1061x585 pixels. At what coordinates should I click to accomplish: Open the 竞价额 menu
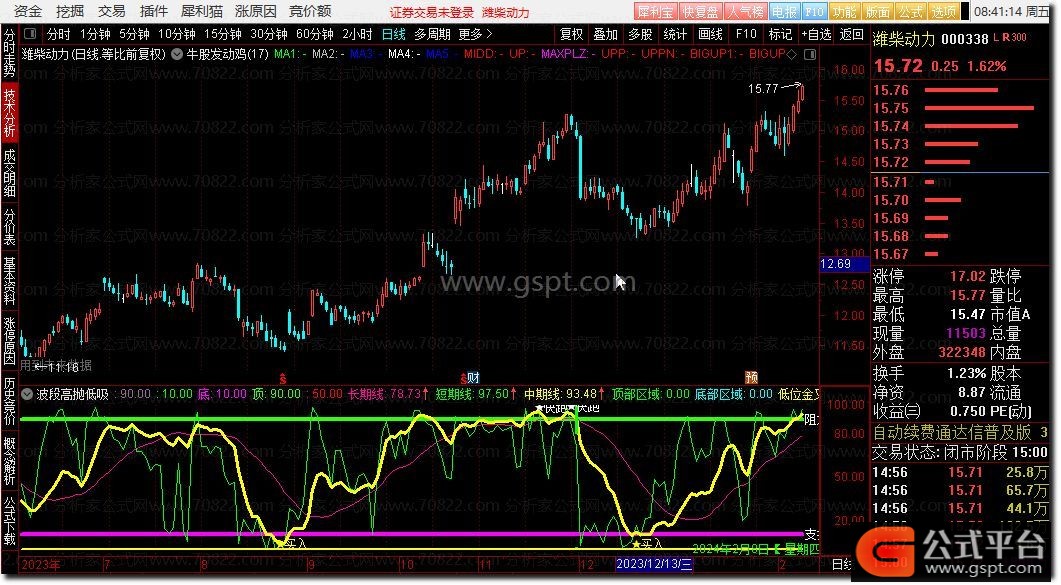(310, 11)
